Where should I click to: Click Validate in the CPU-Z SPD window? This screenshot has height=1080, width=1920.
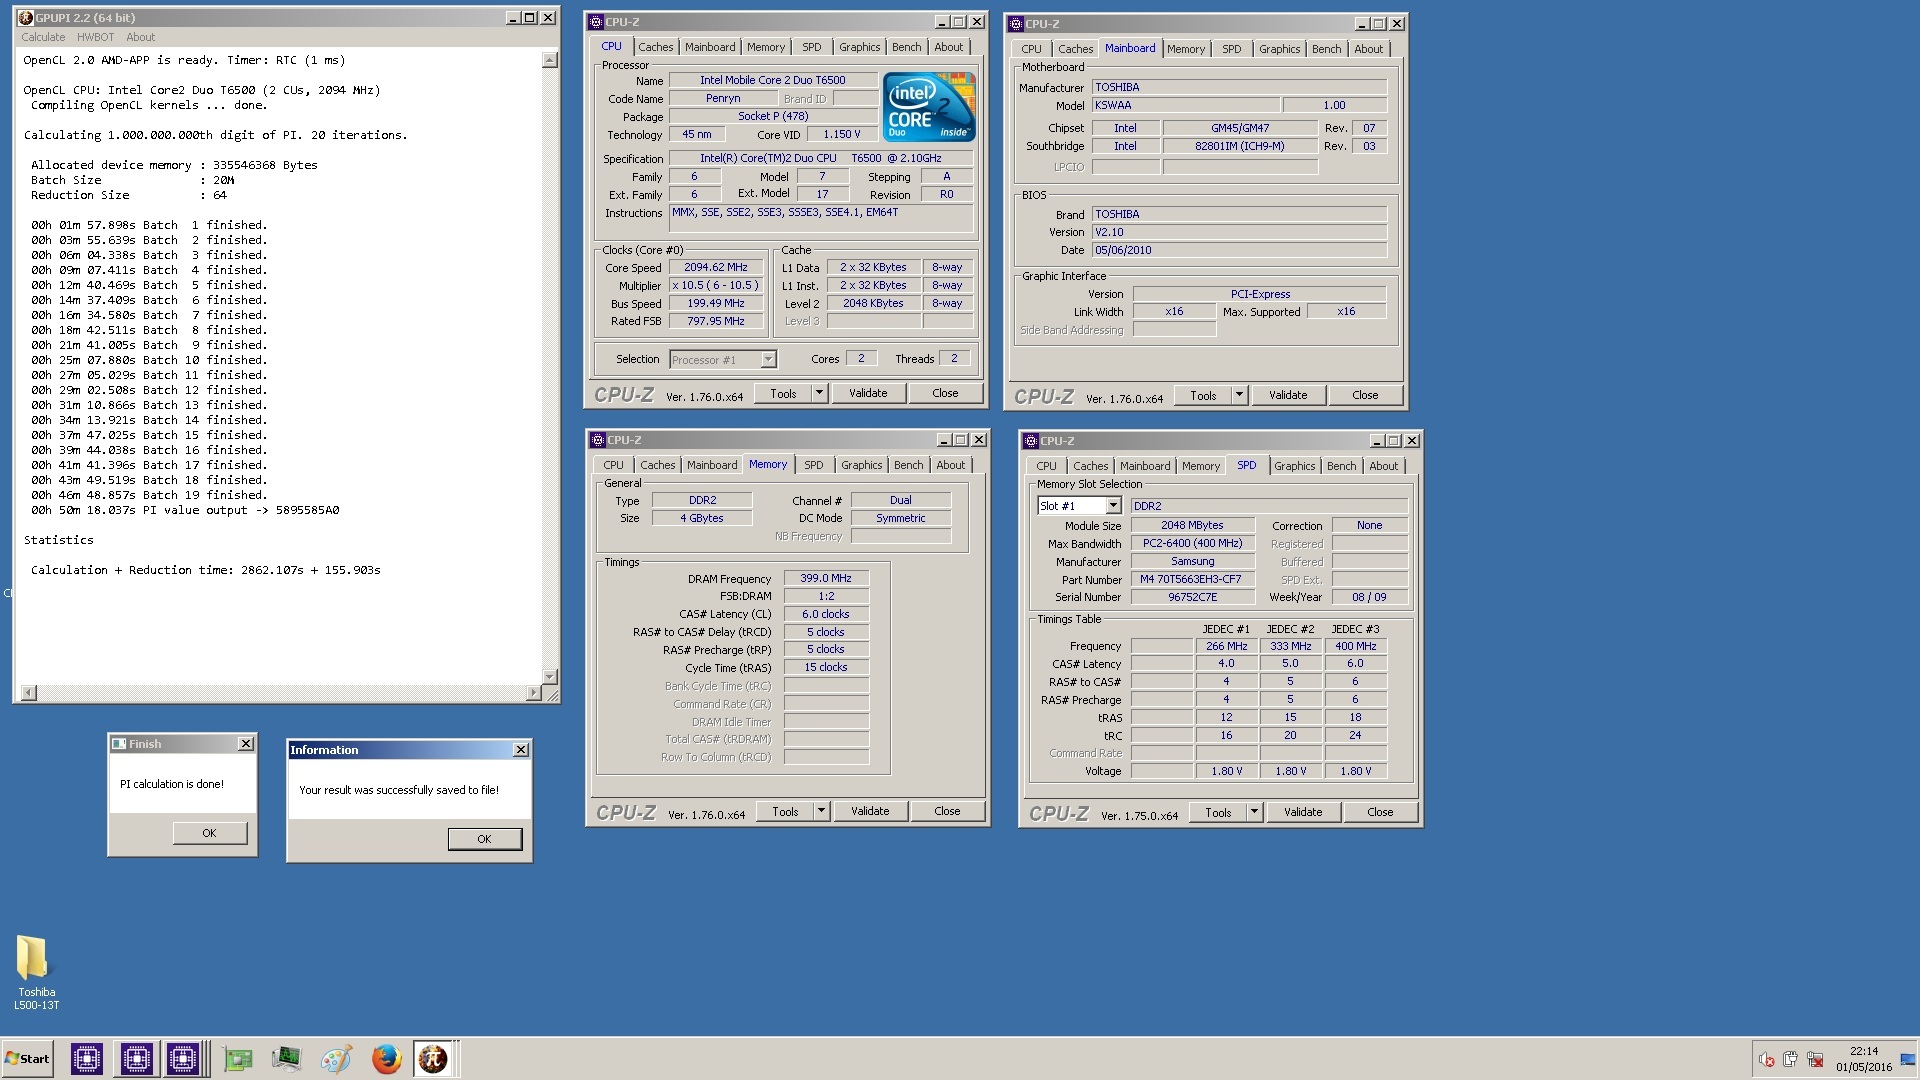(1303, 812)
